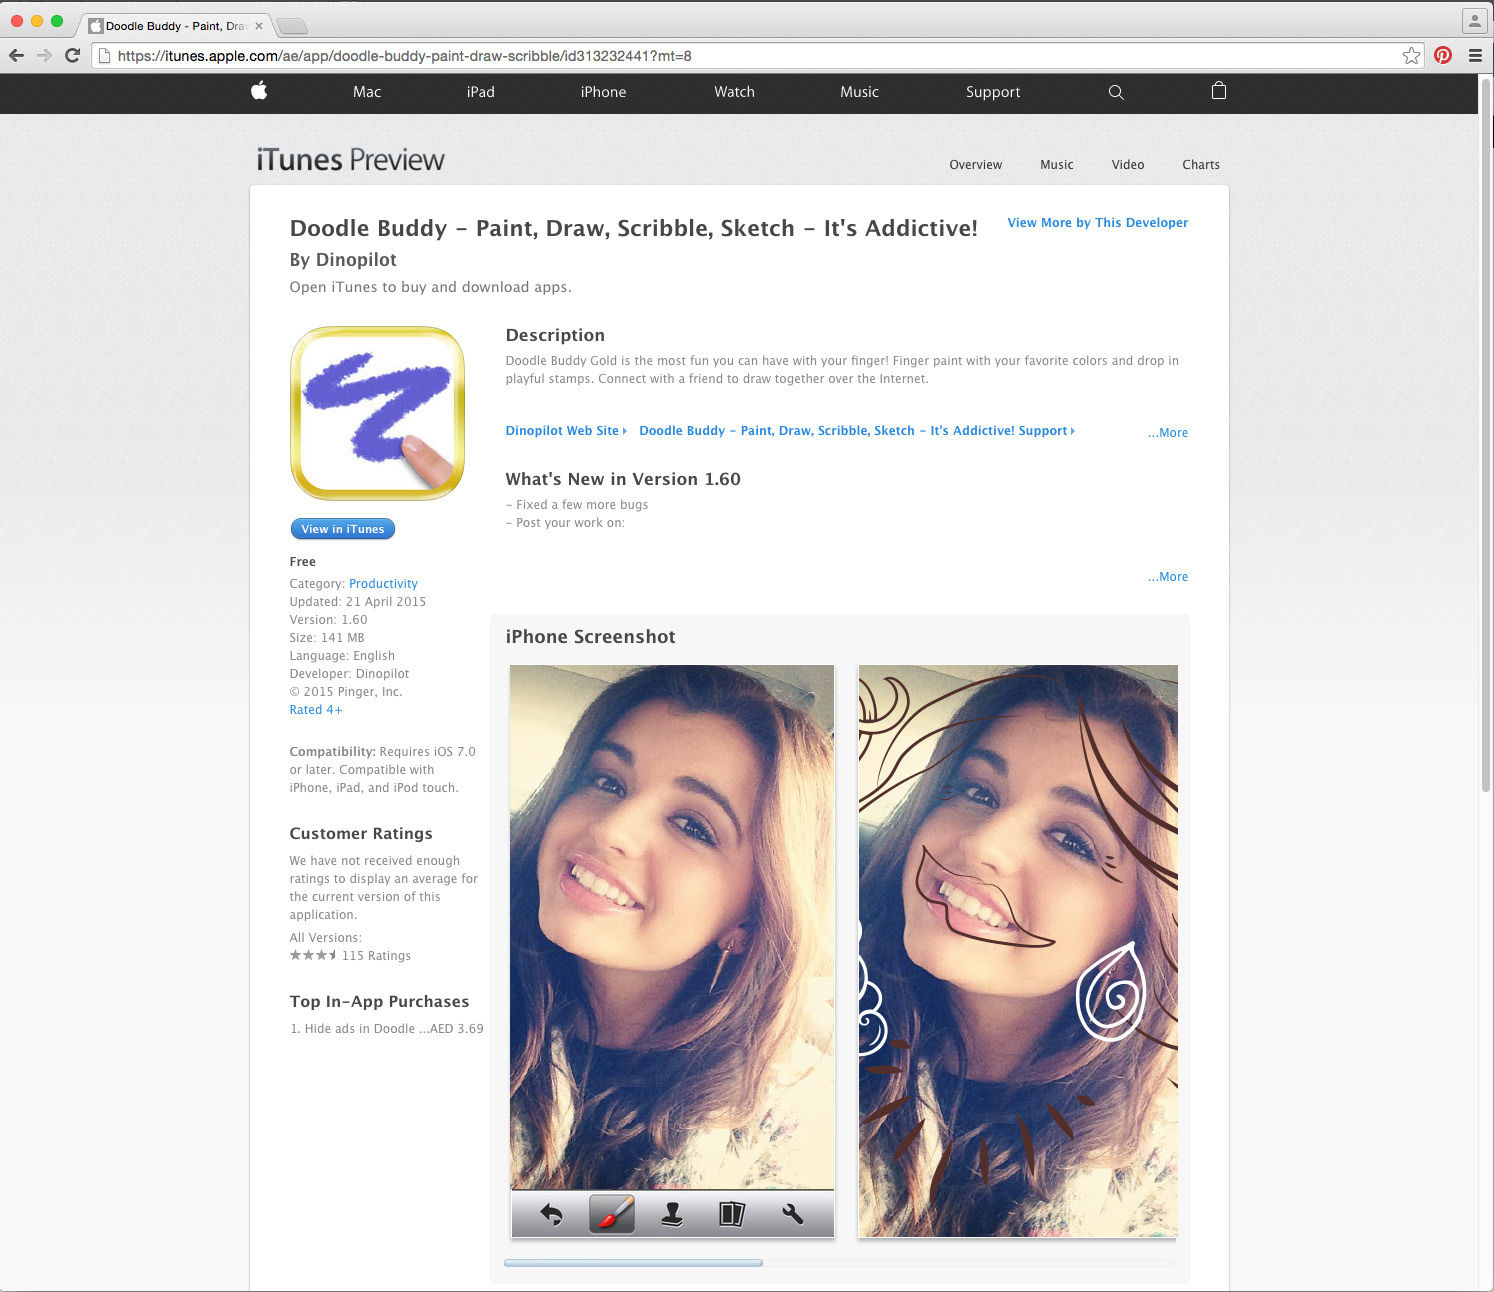Click the screenshot horizontal scrollbar handle
1494x1292 pixels.
[x=633, y=1263]
